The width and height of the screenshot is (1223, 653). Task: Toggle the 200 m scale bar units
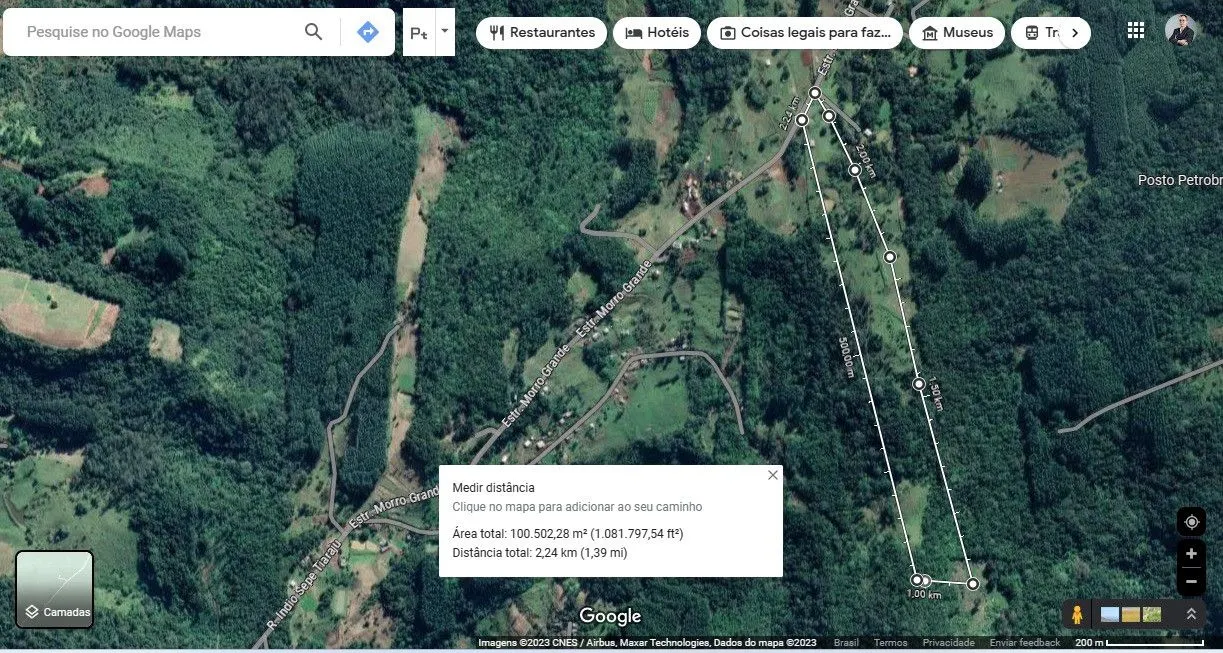(1139, 643)
